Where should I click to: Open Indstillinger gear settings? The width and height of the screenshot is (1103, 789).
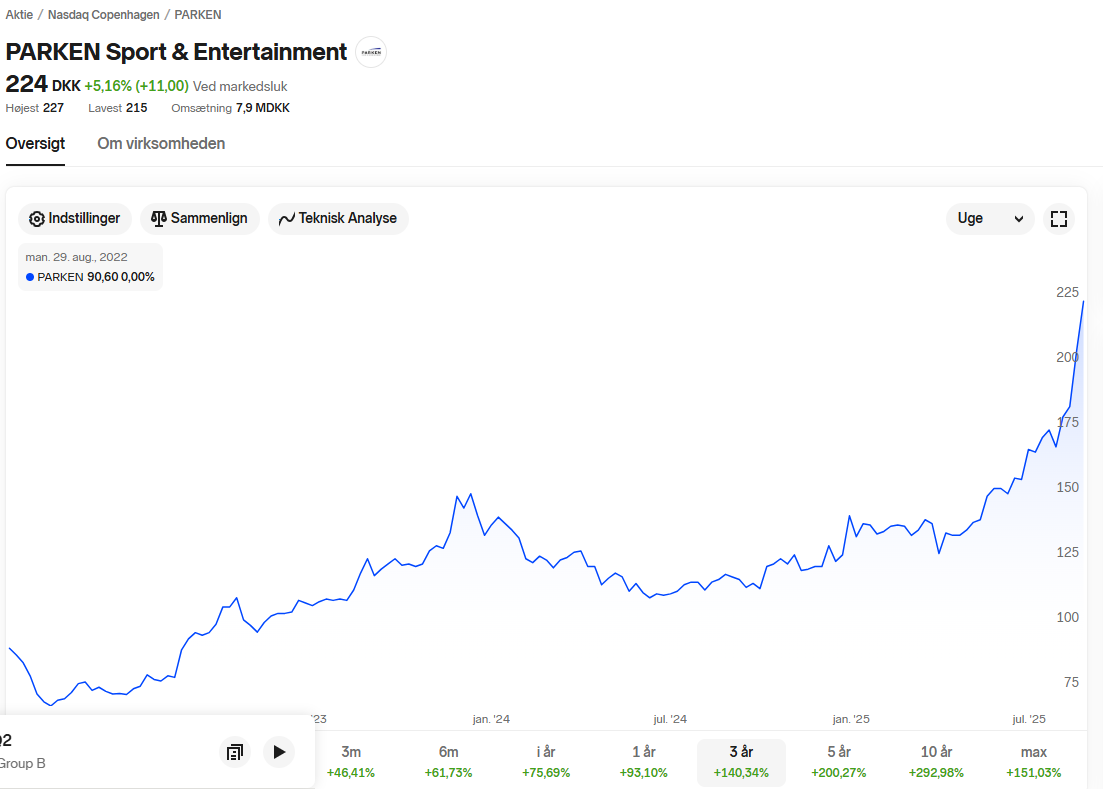pos(75,218)
